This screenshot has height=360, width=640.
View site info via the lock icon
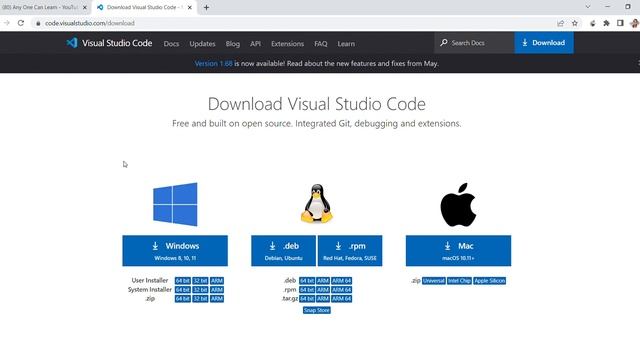[38, 23]
